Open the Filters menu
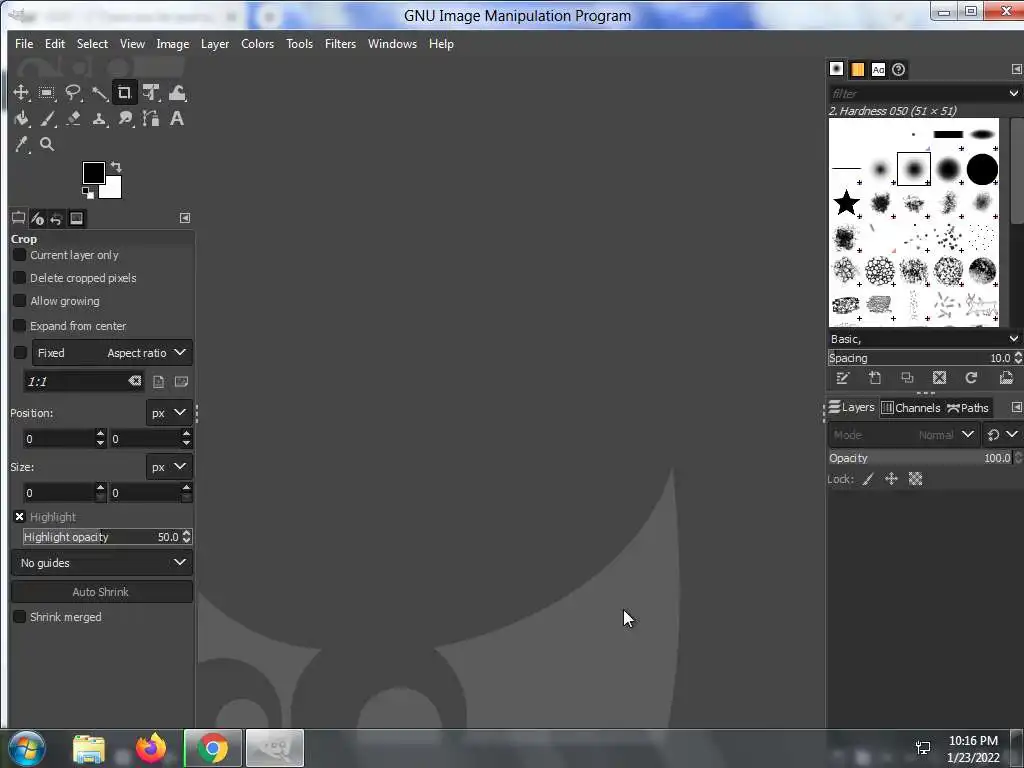This screenshot has width=1024, height=768. (340, 44)
